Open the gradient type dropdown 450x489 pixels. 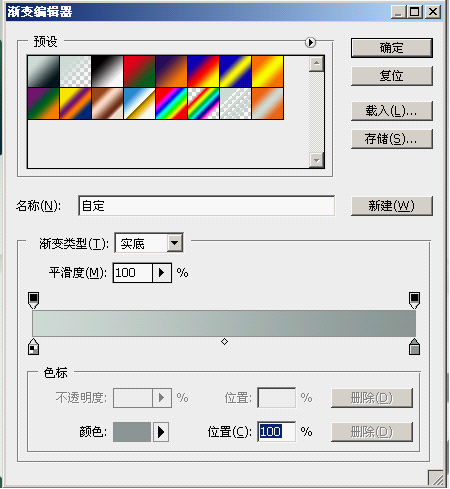[x=175, y=243]
